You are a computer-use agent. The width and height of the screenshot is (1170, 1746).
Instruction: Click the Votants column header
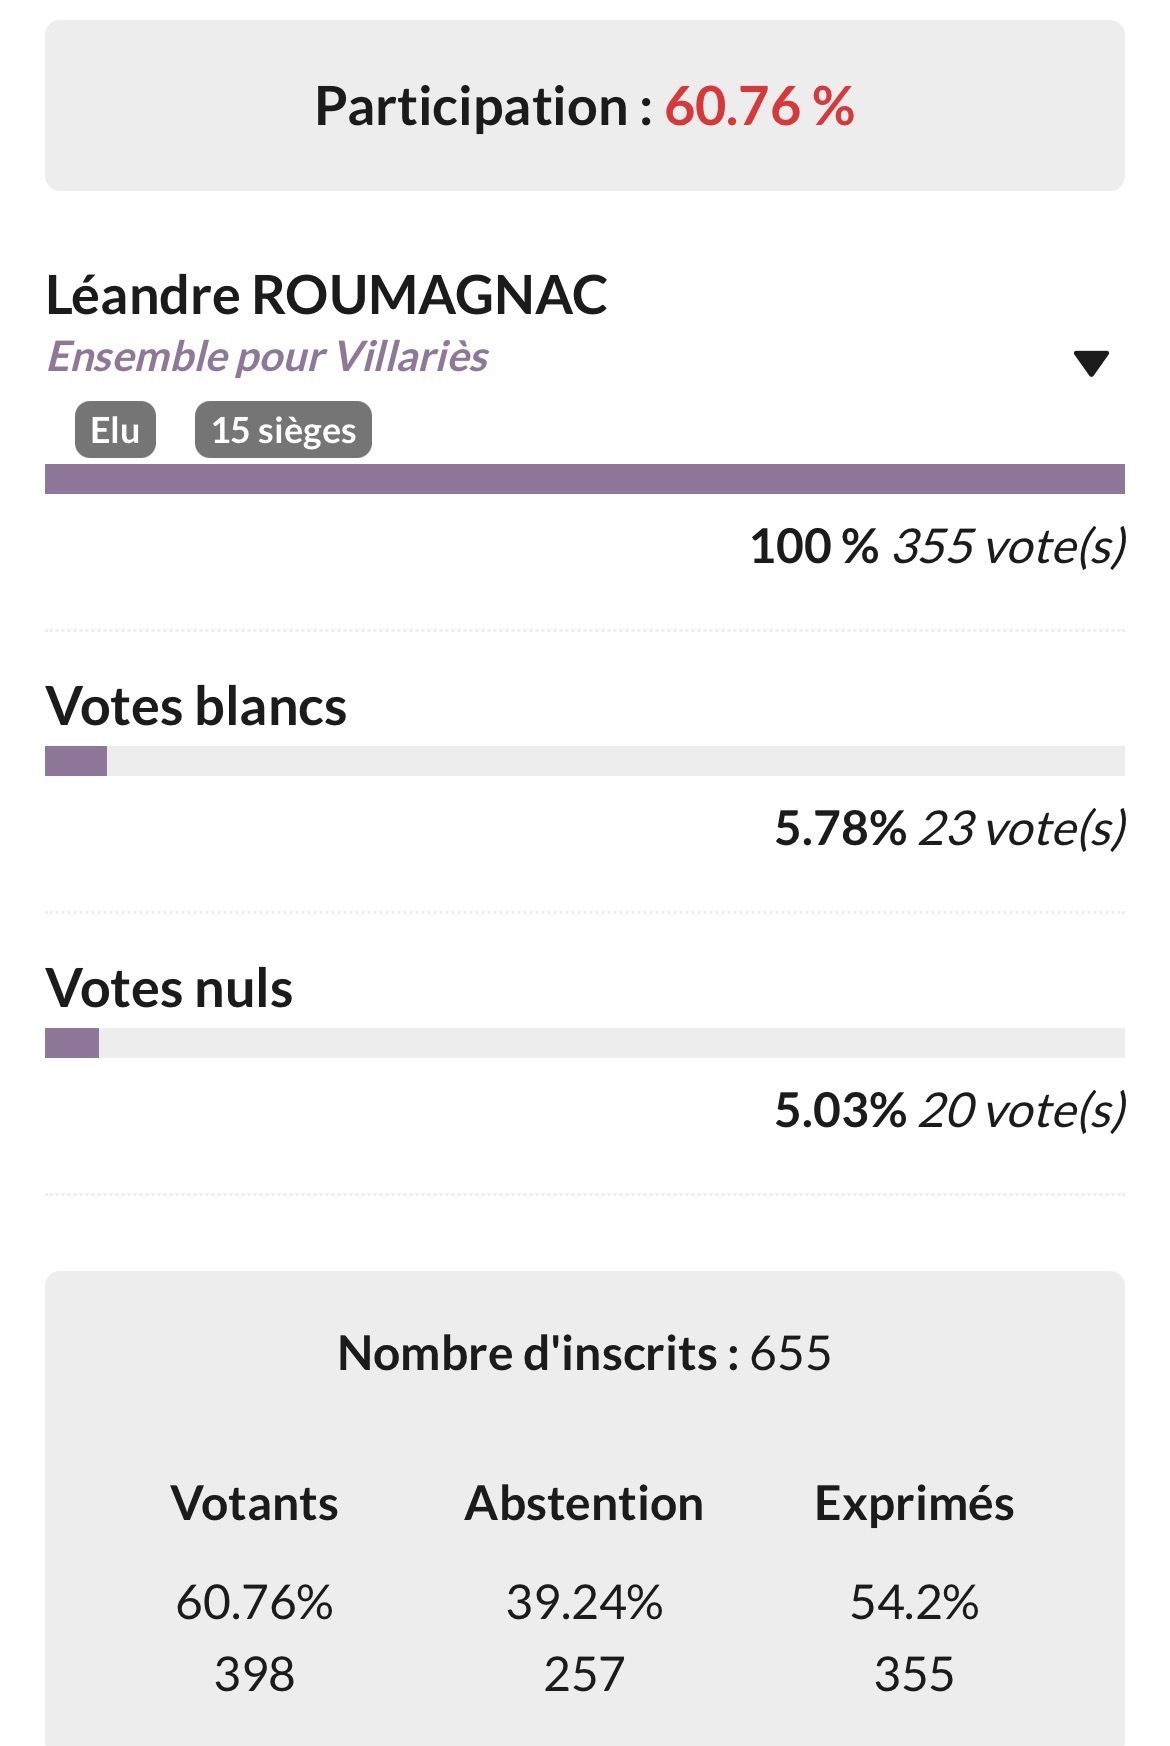click(254, 1503)
